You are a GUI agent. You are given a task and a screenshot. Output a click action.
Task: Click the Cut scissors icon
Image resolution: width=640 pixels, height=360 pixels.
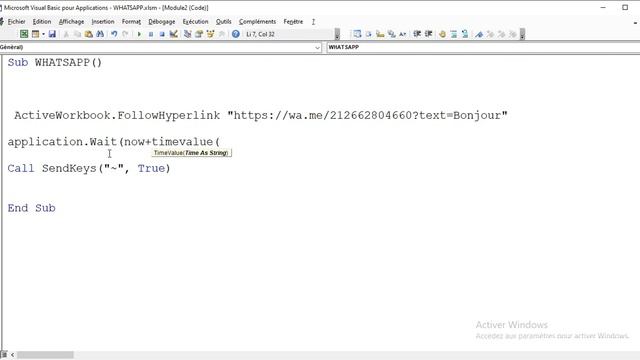pos(66,34)
